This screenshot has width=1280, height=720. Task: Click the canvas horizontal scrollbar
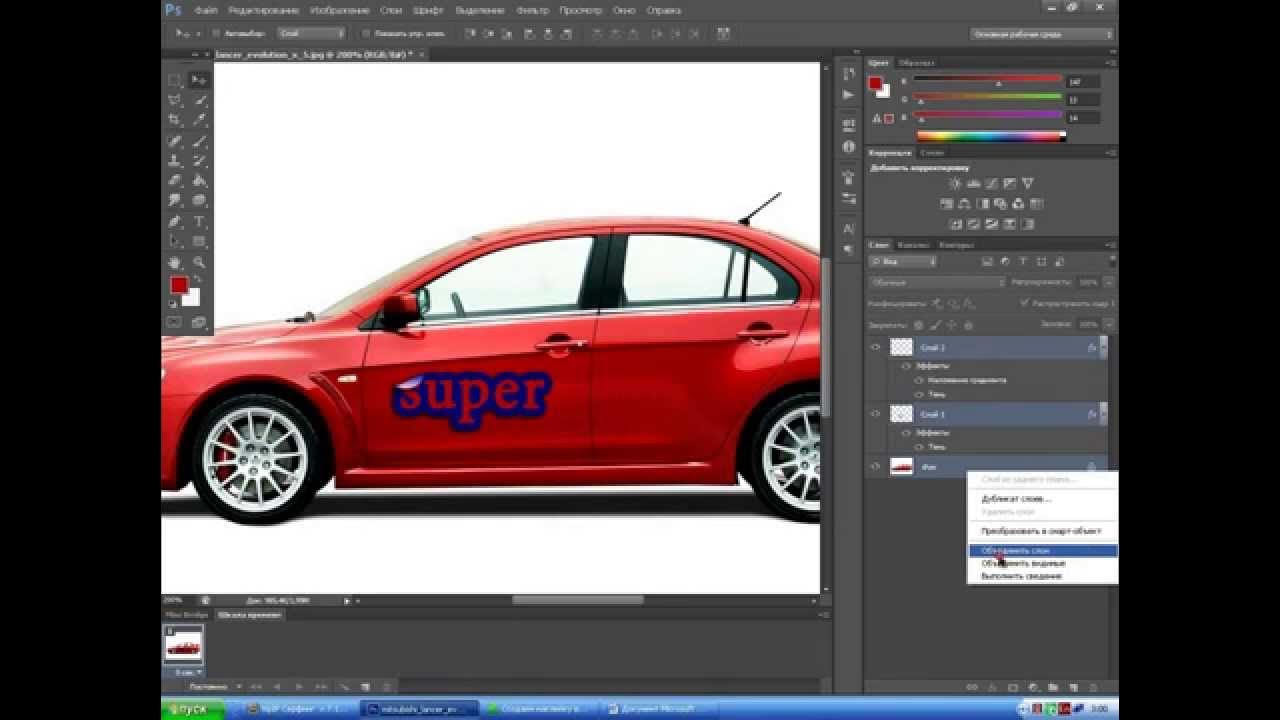[x=578, y=600]
